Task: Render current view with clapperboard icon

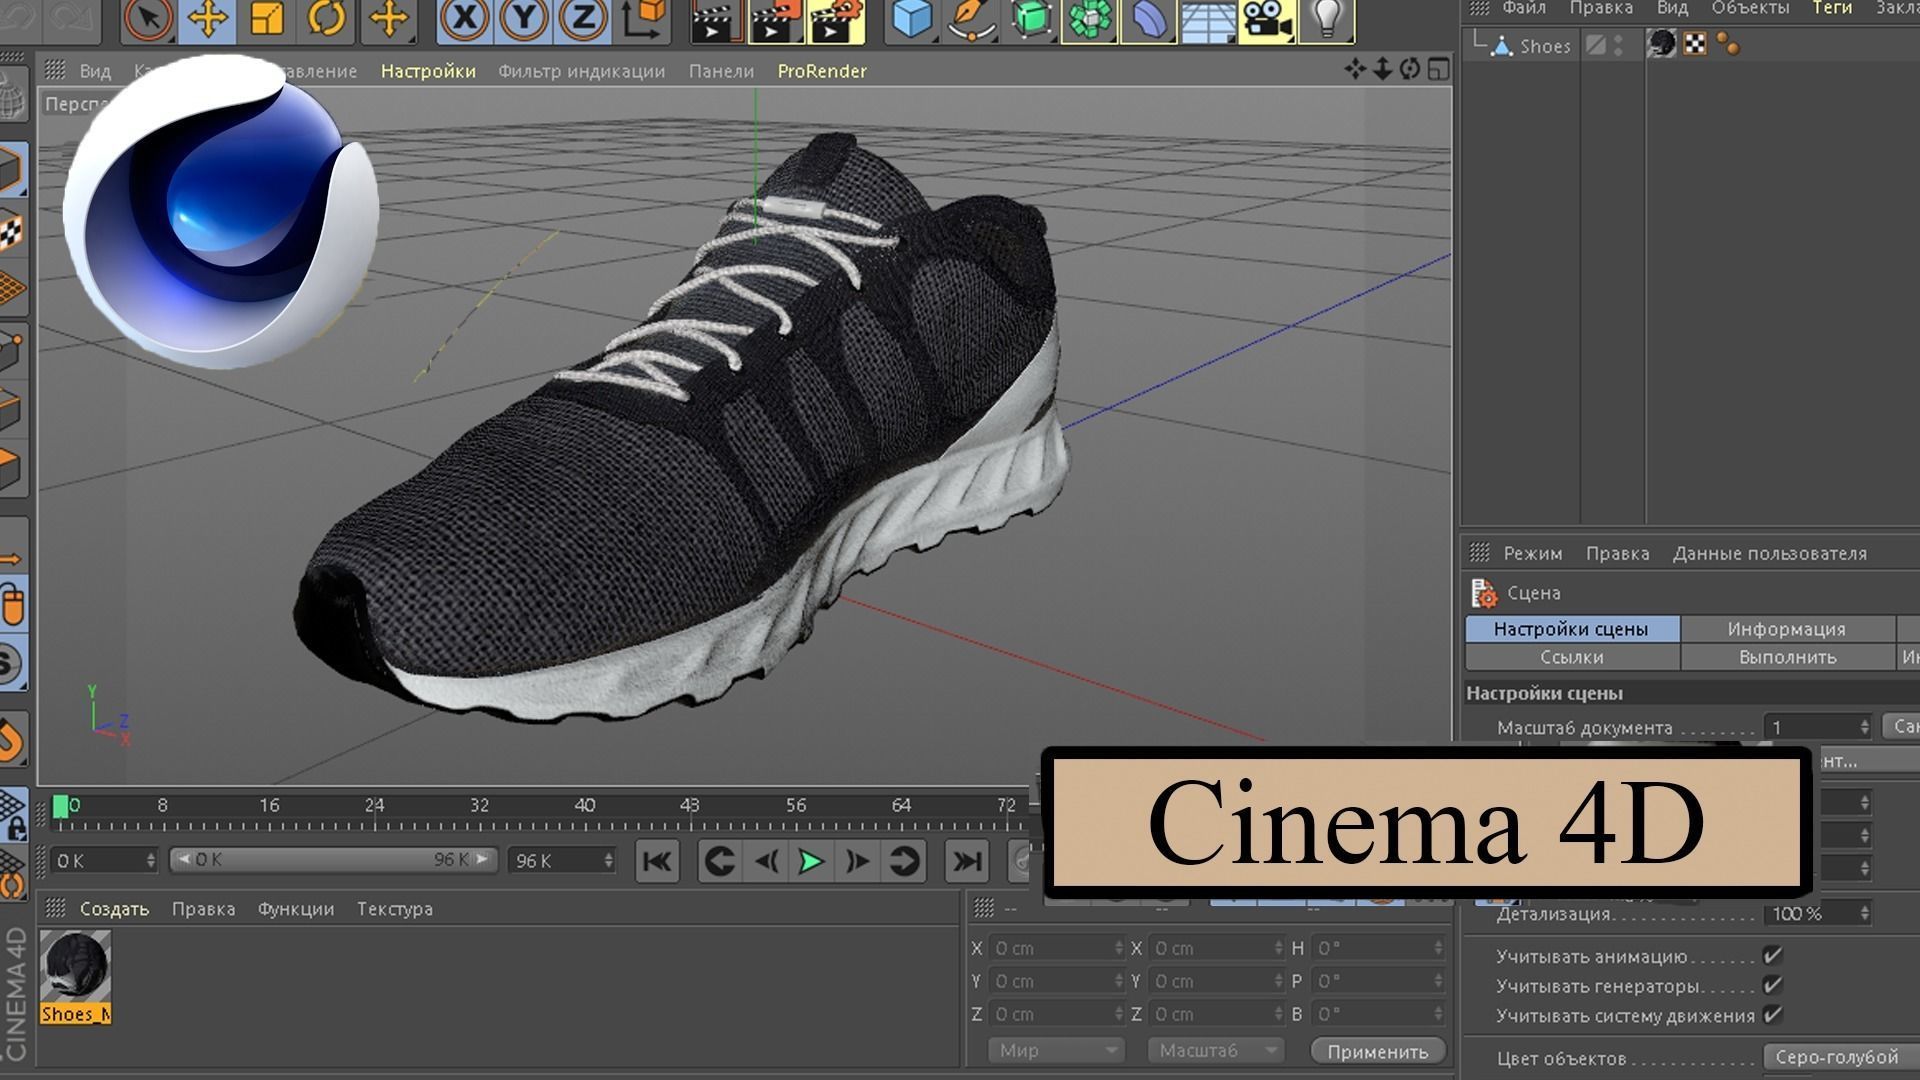Action: (716, 20)
